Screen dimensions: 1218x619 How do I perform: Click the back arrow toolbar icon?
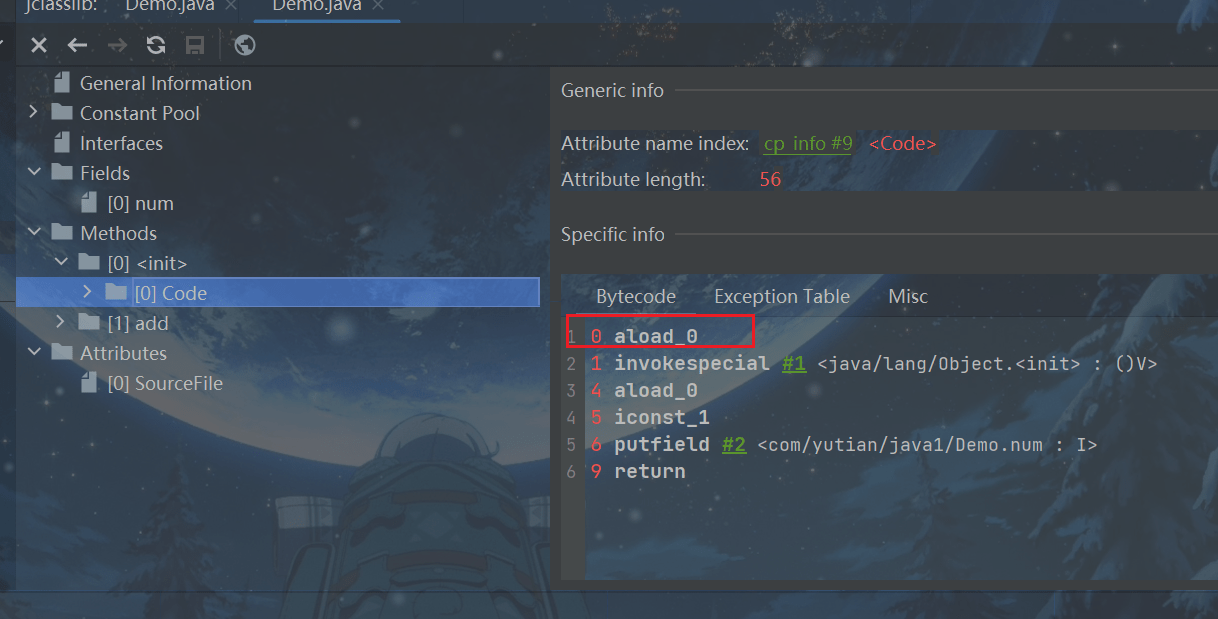coord(77,45)
